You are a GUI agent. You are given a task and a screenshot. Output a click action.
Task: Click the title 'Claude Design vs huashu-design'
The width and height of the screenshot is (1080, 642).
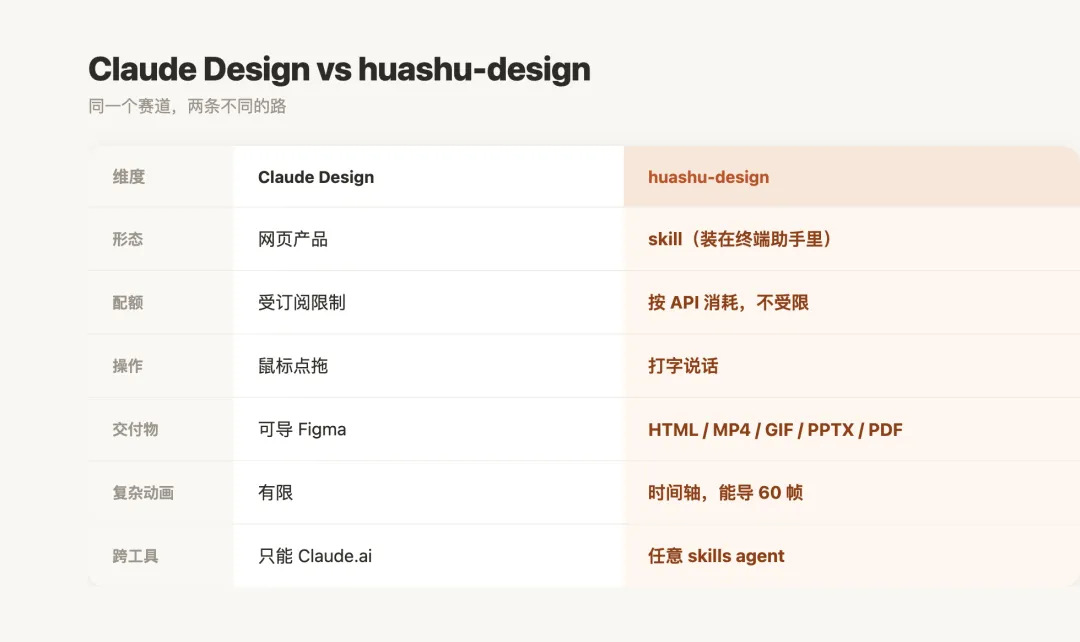pyautogui.click(x=339, y=70)
